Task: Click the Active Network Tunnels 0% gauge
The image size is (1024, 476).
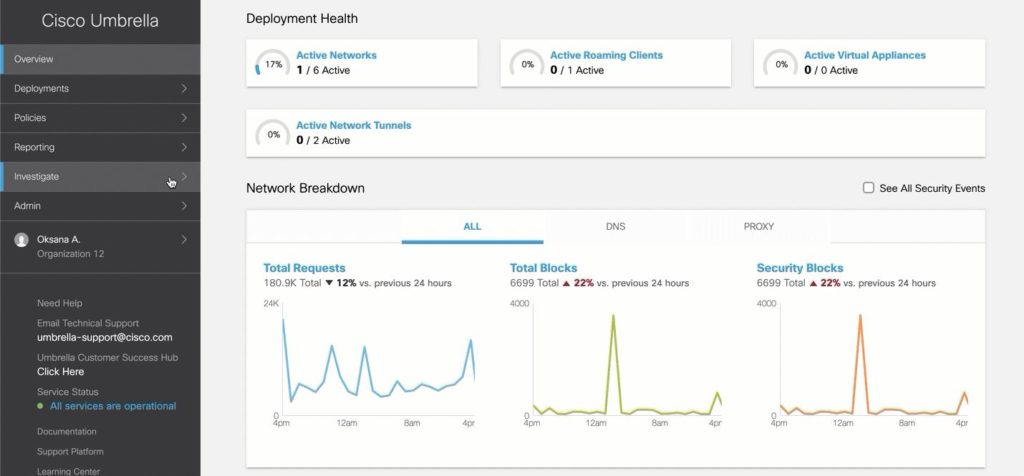Action: [273, 135]
